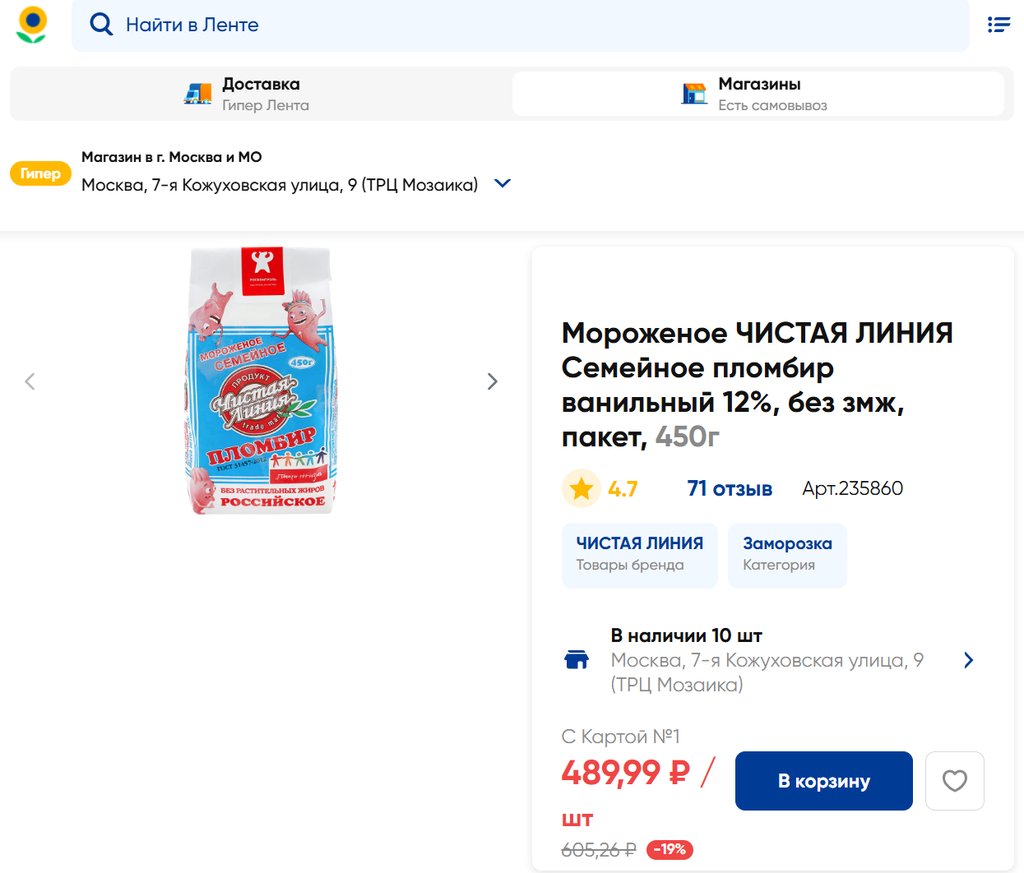Open the catalog list menu icon
Viewport: 1024px width, 873px height.
998,25
